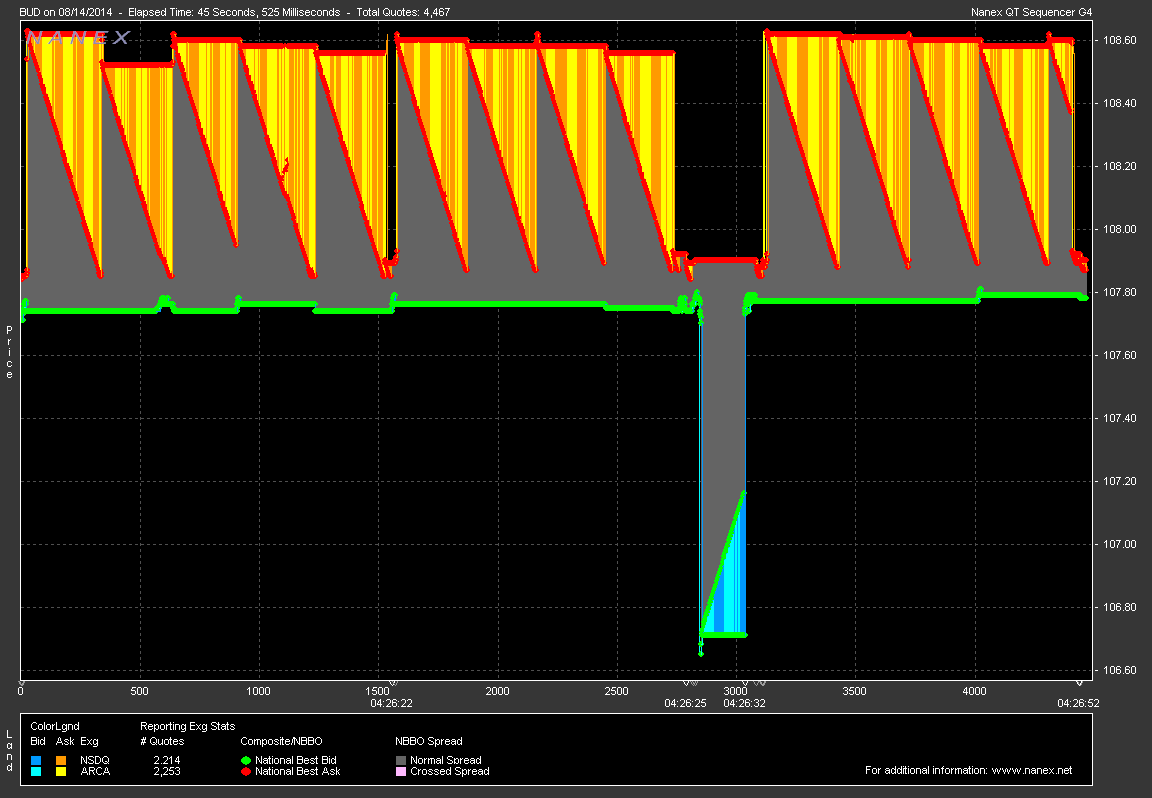1152x798 pixels.
Task: Click the 3500 tick on the x-axis
Action: tap(854, 691)
